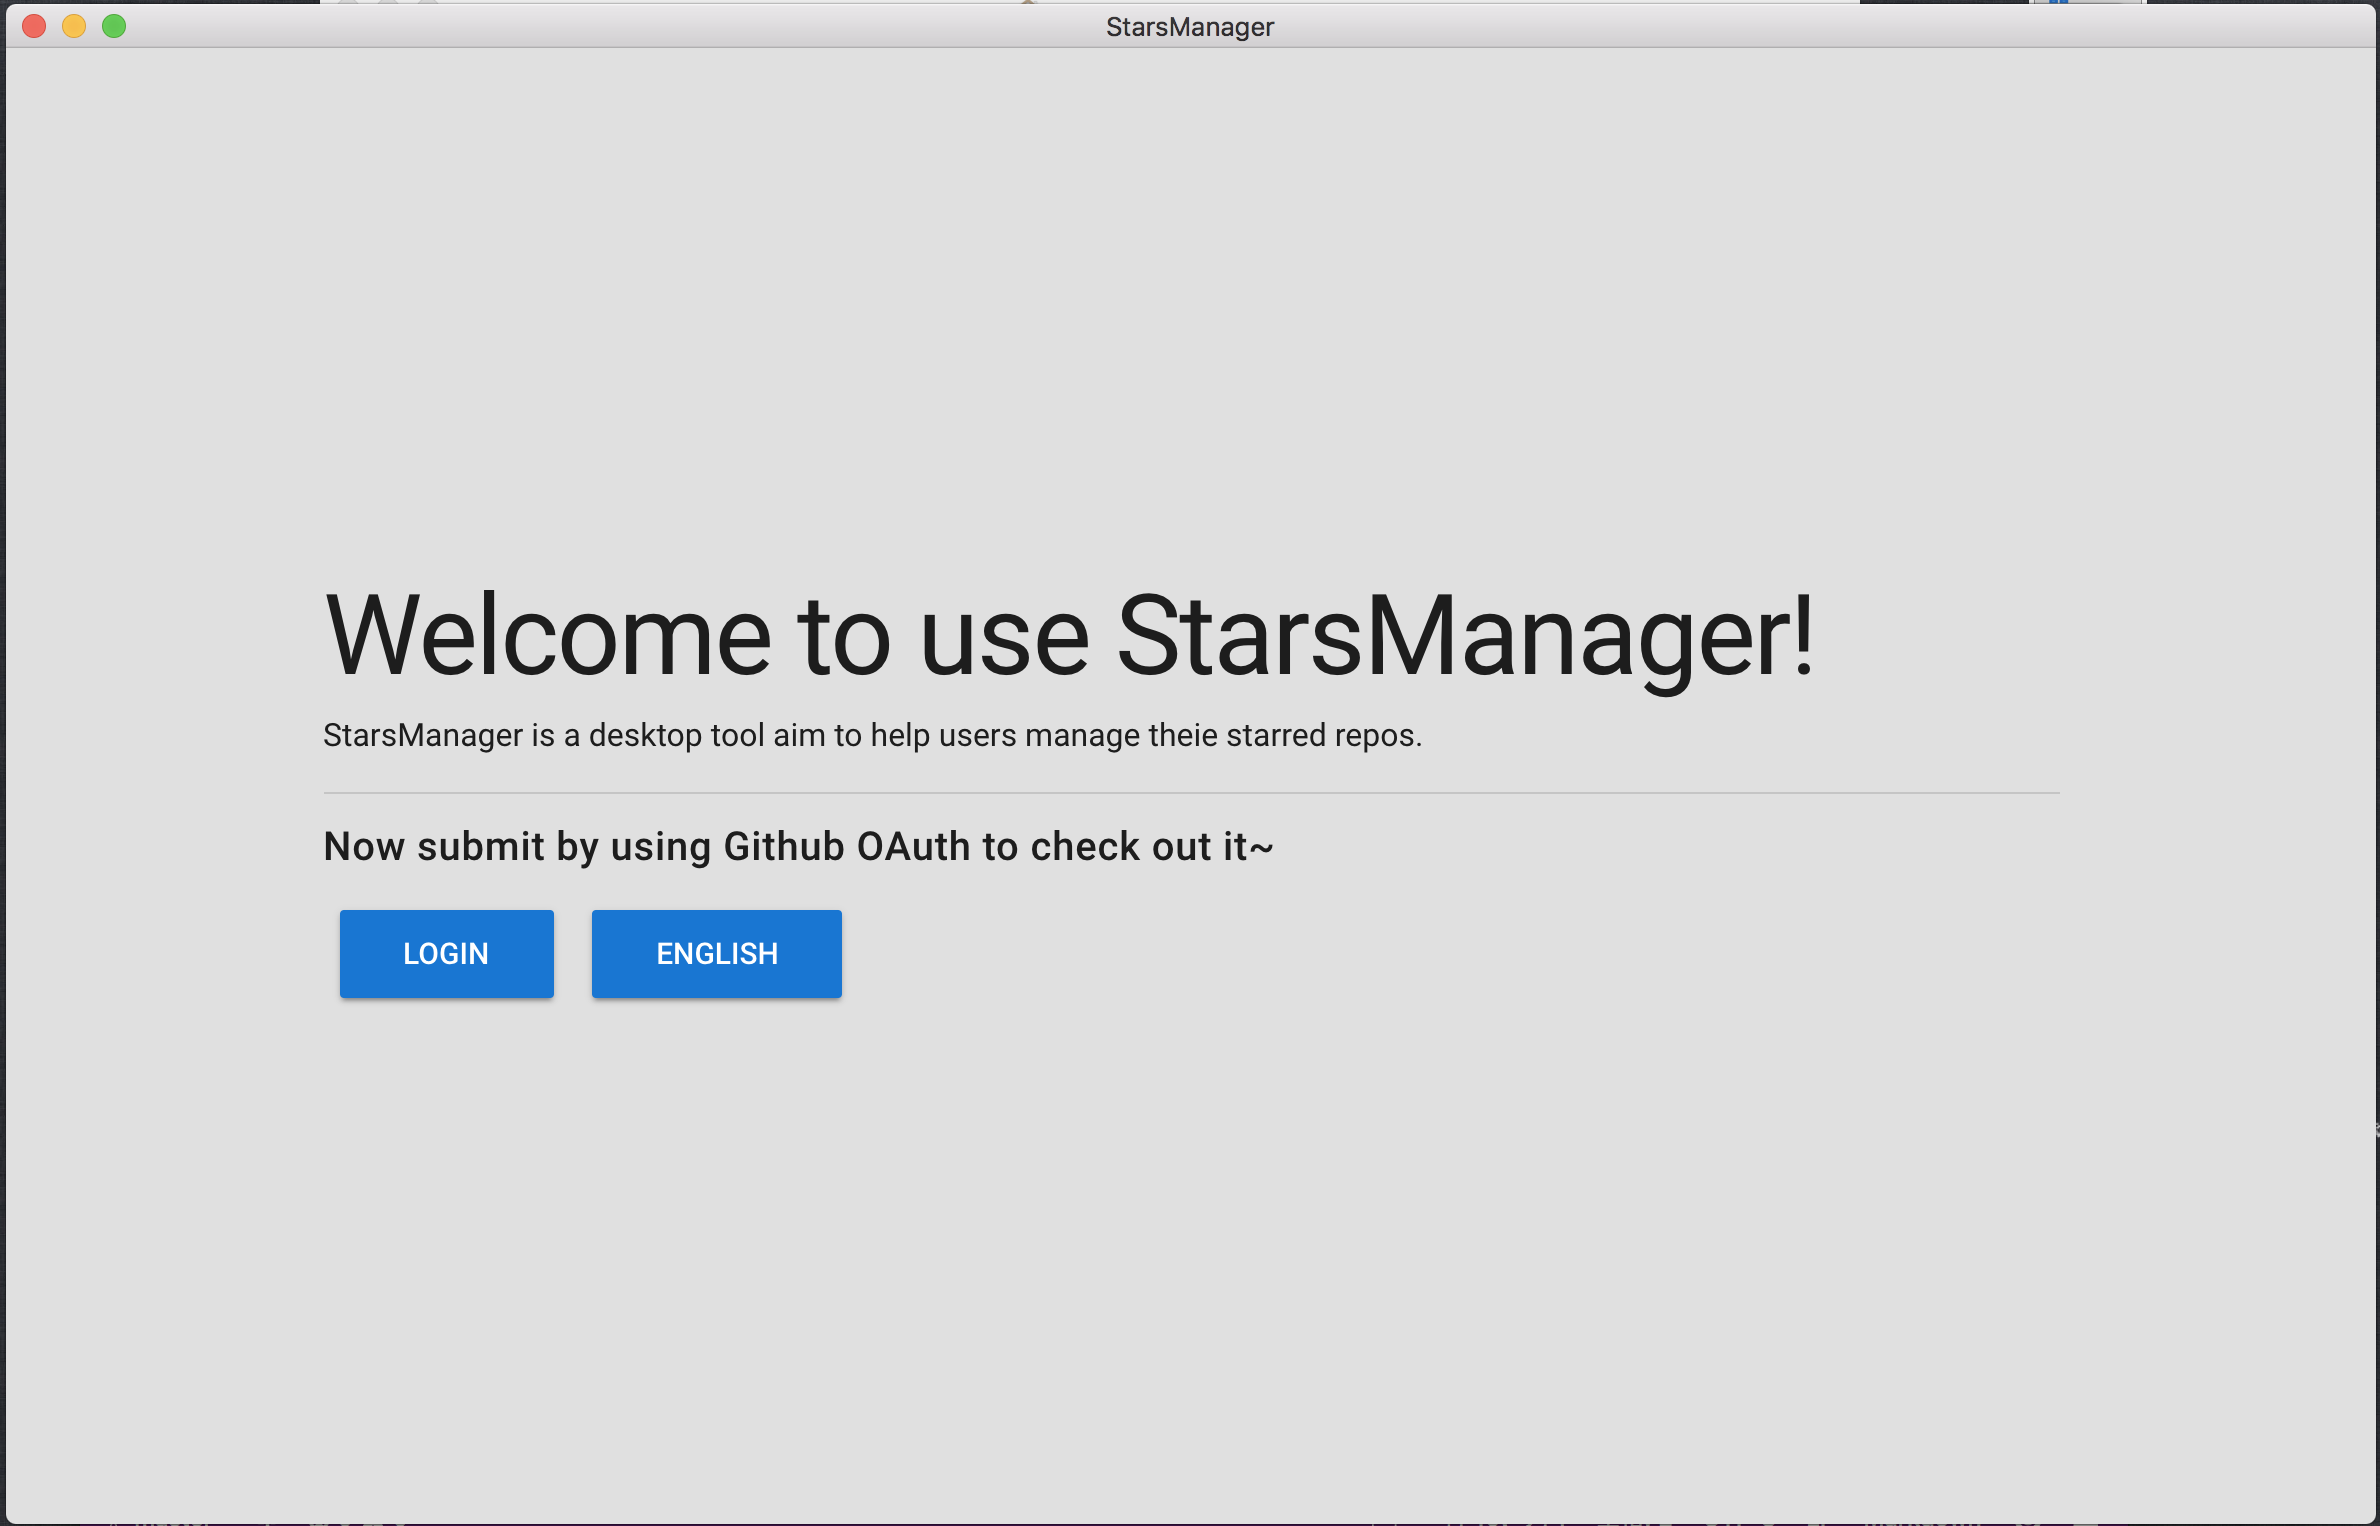Click 'help users manage' in the description
The height and width of the screenshot is (1526, 2380).
tap(1004, 735)
